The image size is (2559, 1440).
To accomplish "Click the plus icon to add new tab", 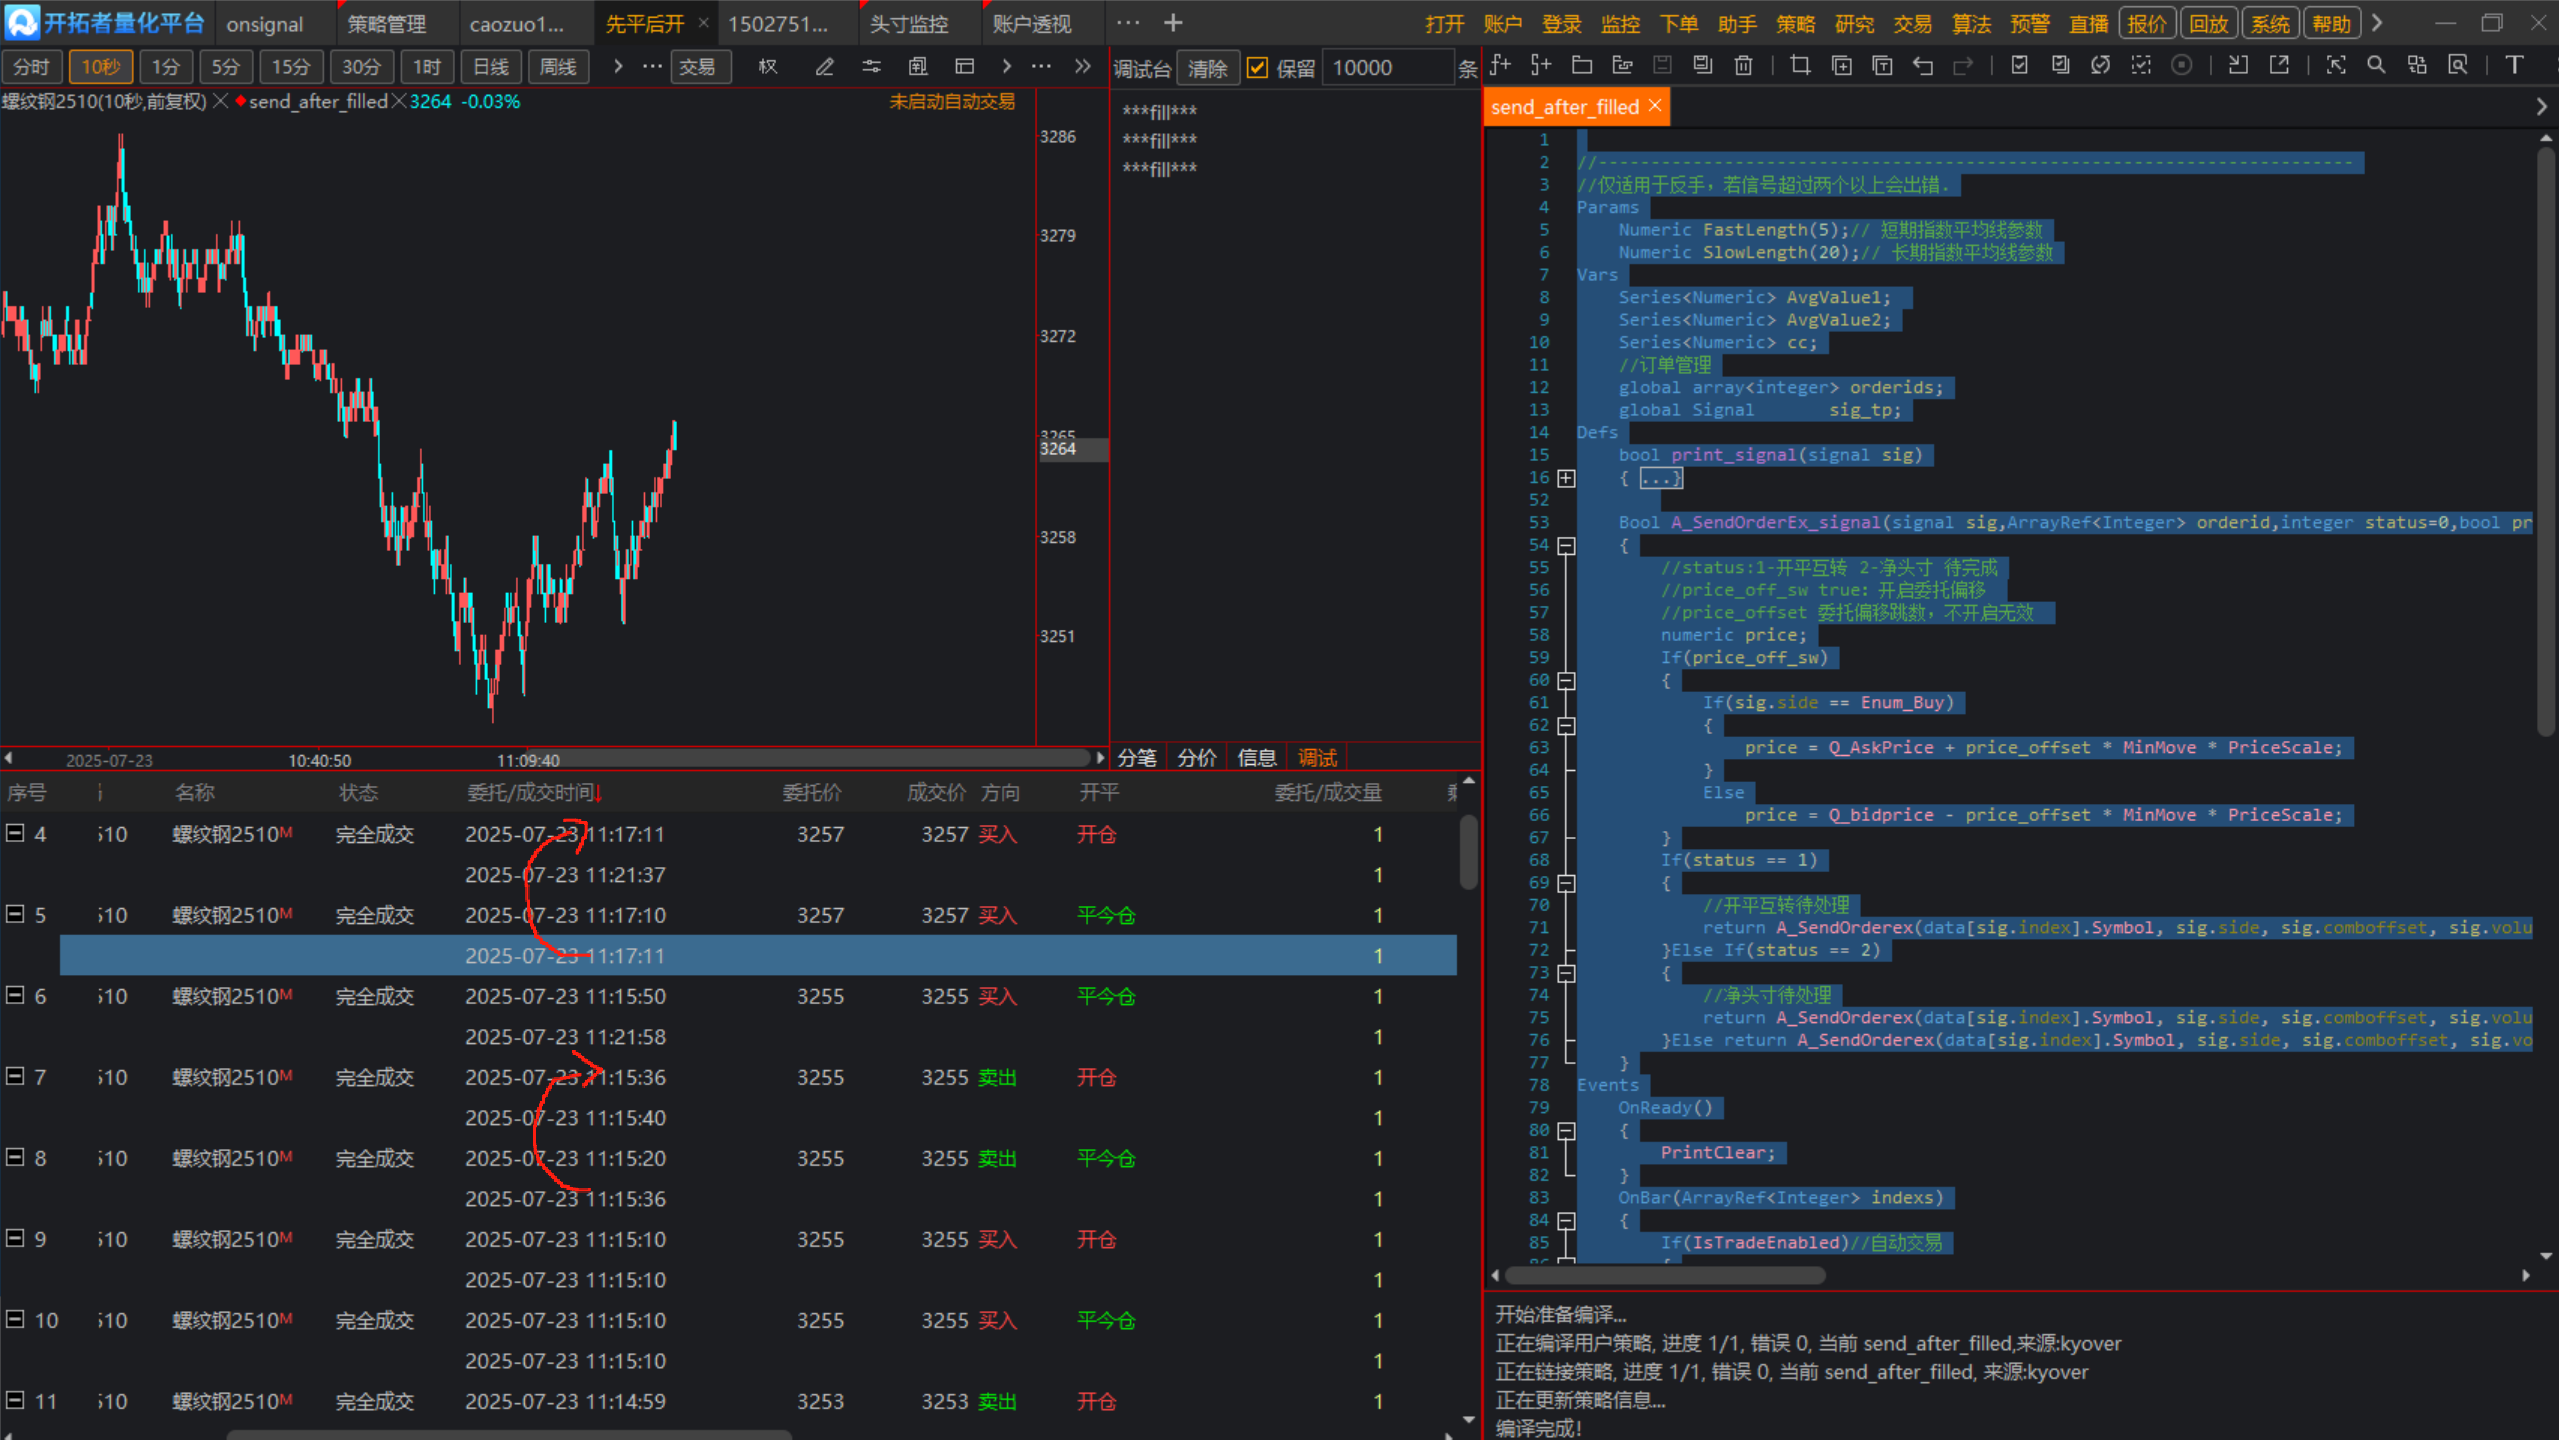I will (1173, 22).
